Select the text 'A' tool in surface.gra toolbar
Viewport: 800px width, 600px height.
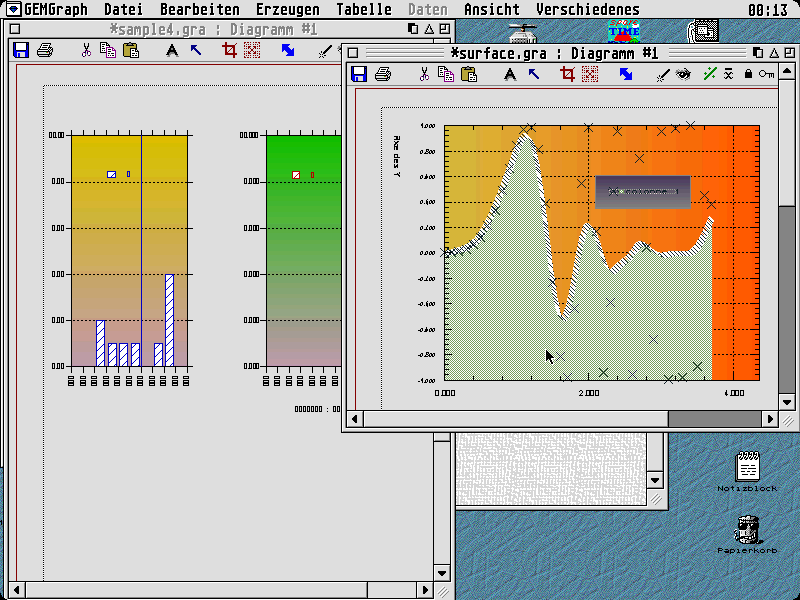[x=511, y=74]
